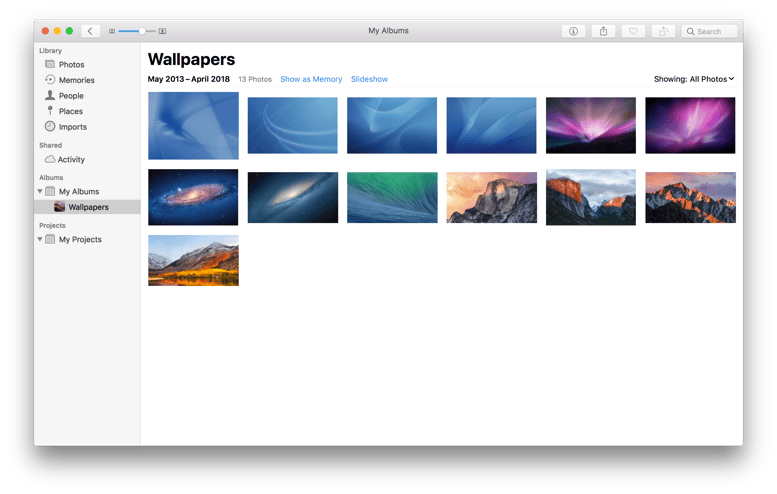Select the bright Andromeda galaxy thumbnail
The image size is (777, 494).
pyautogui.click(x=193, y=197)
